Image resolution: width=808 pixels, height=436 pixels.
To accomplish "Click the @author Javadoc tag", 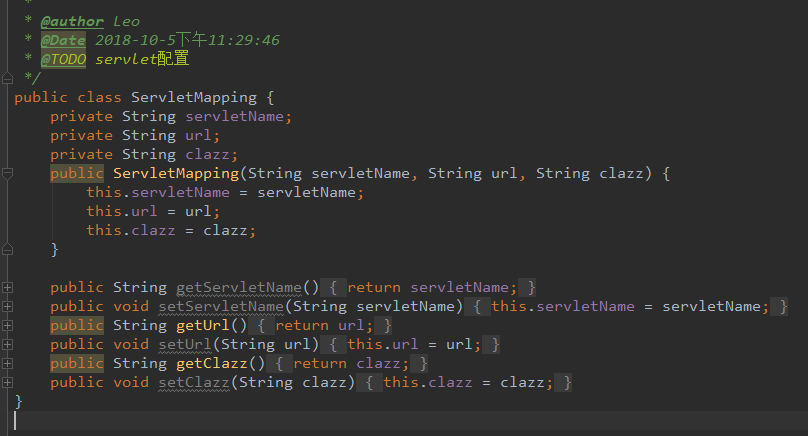I will [72, 22].
